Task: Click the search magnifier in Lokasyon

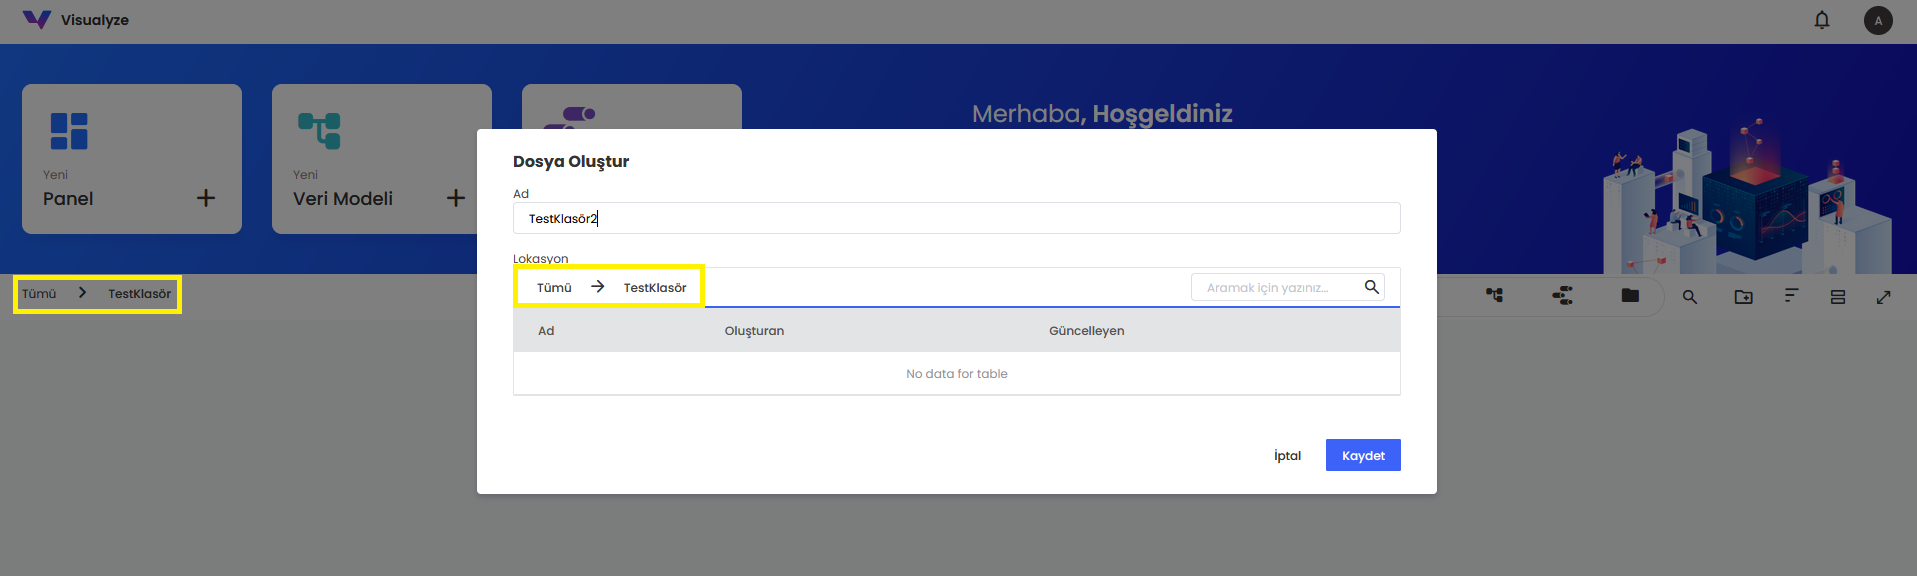Action: (x=1372, y=287)
